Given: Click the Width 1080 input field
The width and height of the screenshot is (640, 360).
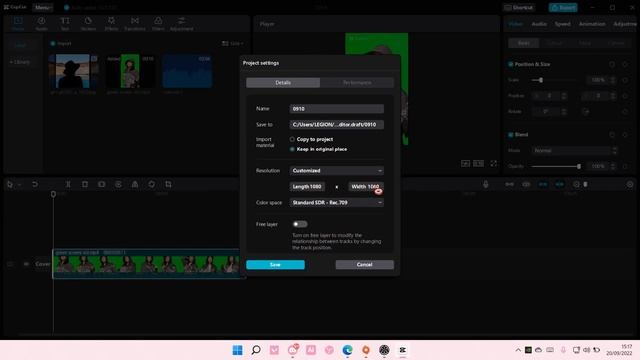Looking at the screenshot, I should (366, 187).
